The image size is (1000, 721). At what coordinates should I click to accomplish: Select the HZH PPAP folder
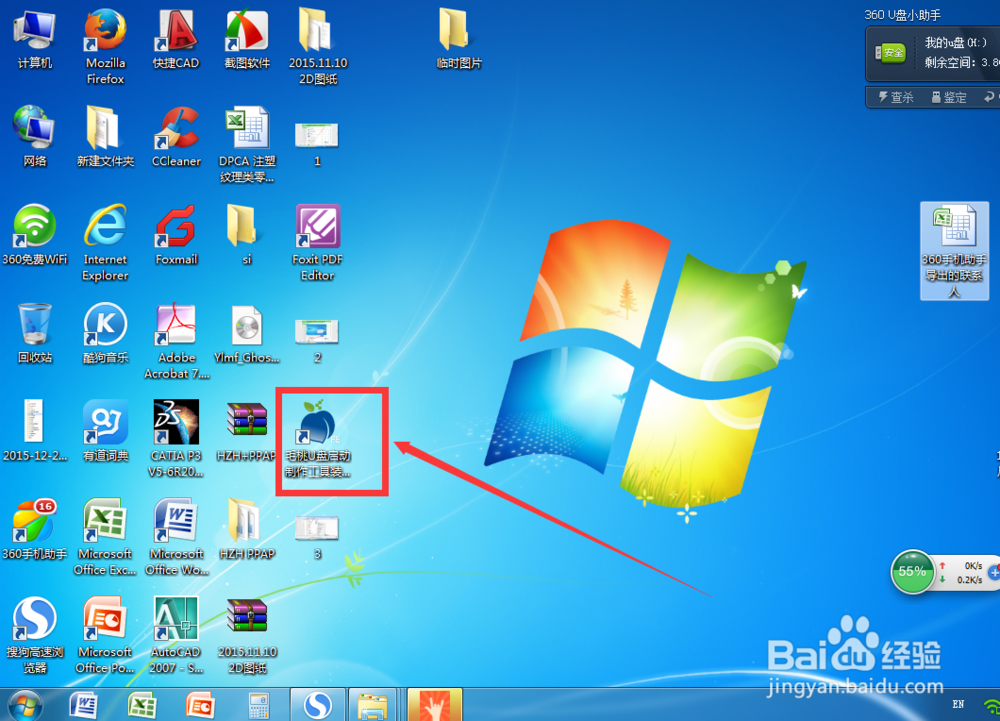coord(247,529)
